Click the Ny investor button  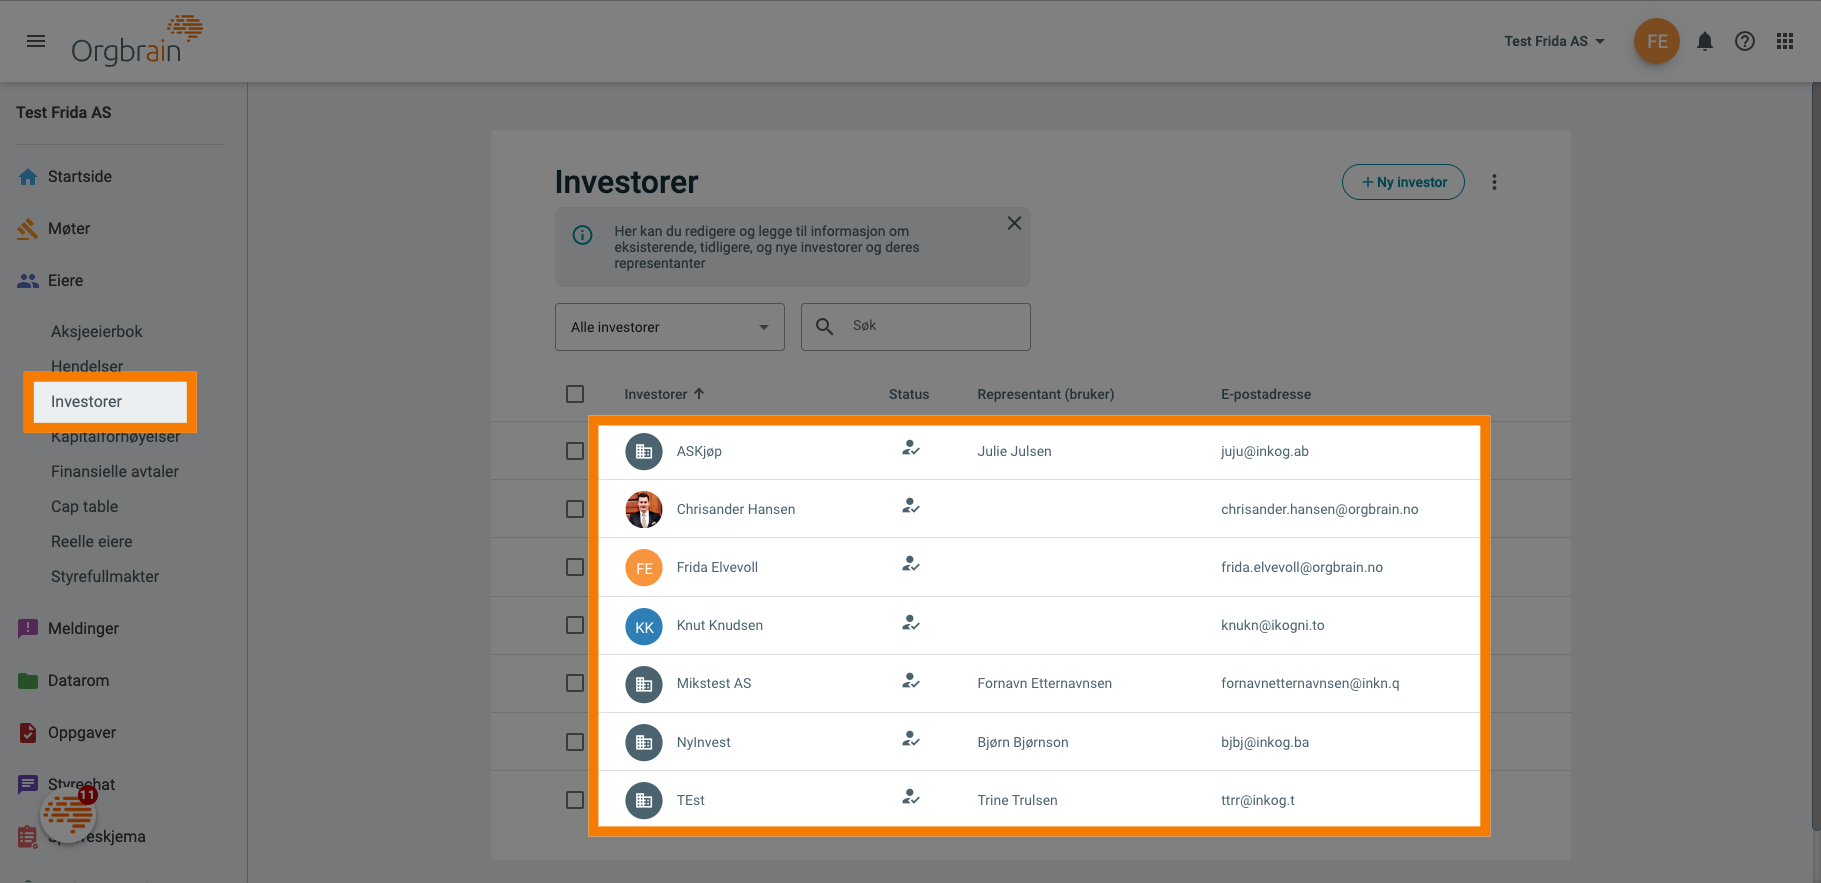[x=1403, y=182]
